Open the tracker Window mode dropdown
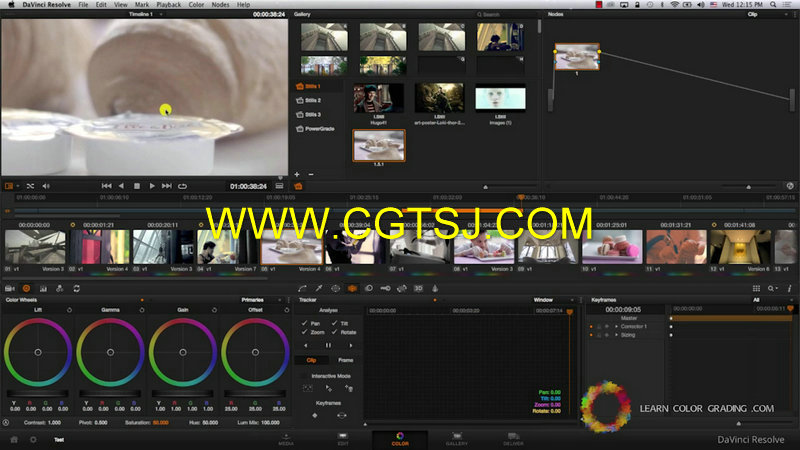The image size is (800, 450). (x=554, y=300)
